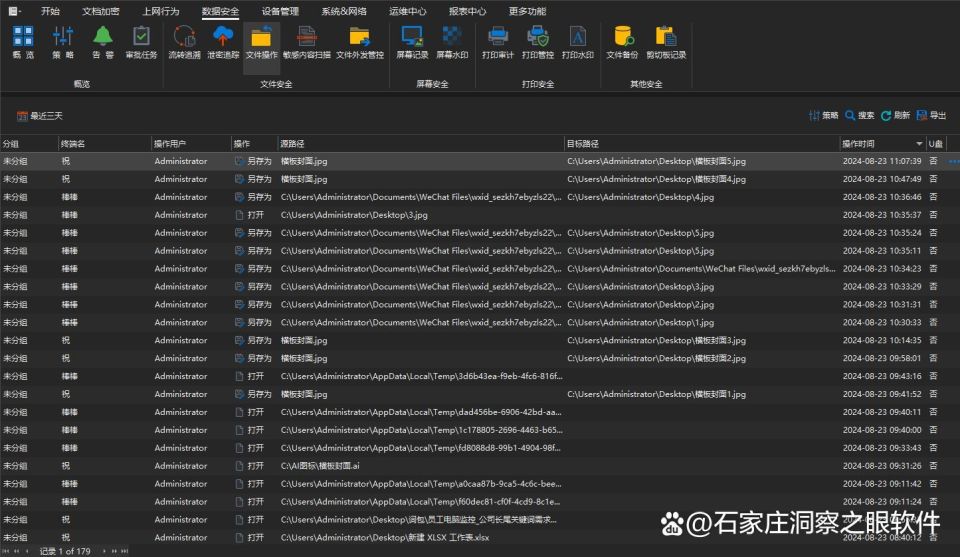
Task: Select row with timestamp 2024-08-23 09:31:26
Action: pos(480,466)
